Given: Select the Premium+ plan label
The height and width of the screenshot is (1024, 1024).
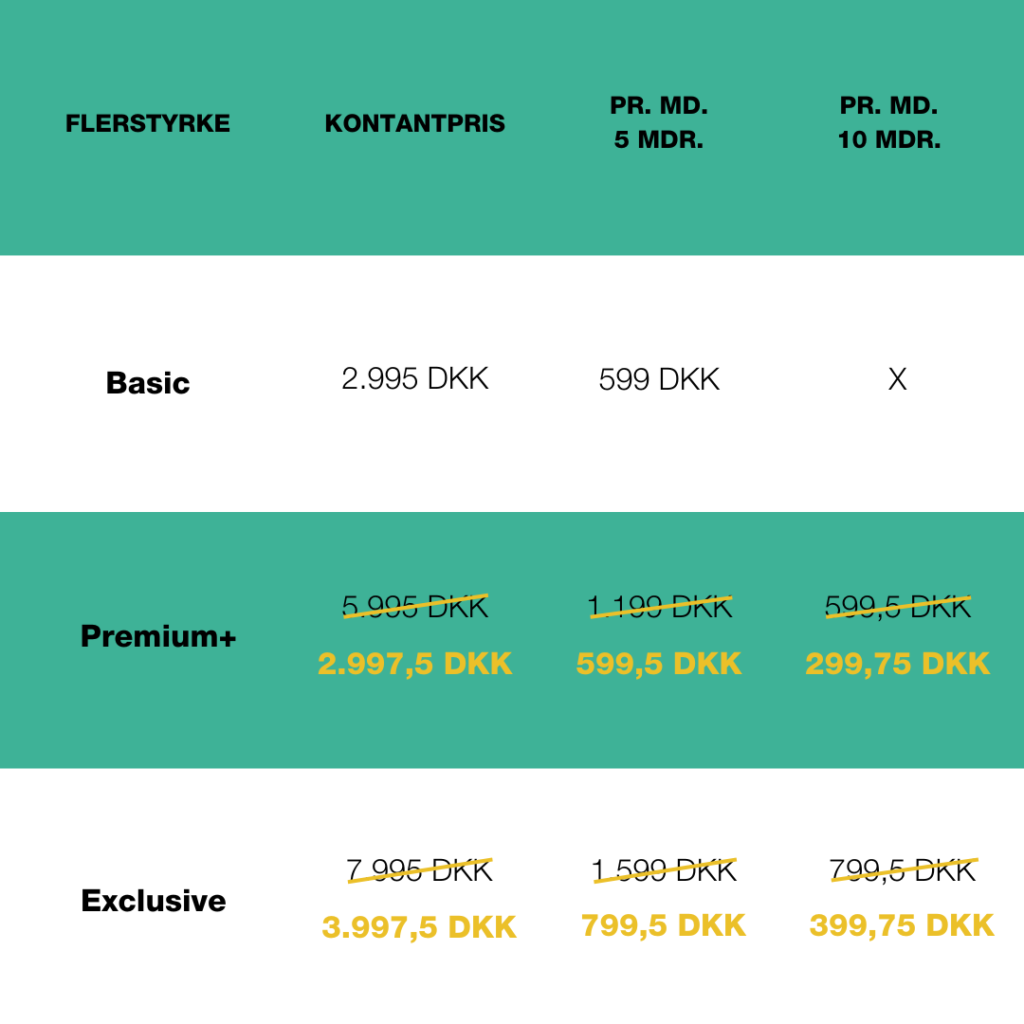Looking at the screenshot, I should (158, 636).
